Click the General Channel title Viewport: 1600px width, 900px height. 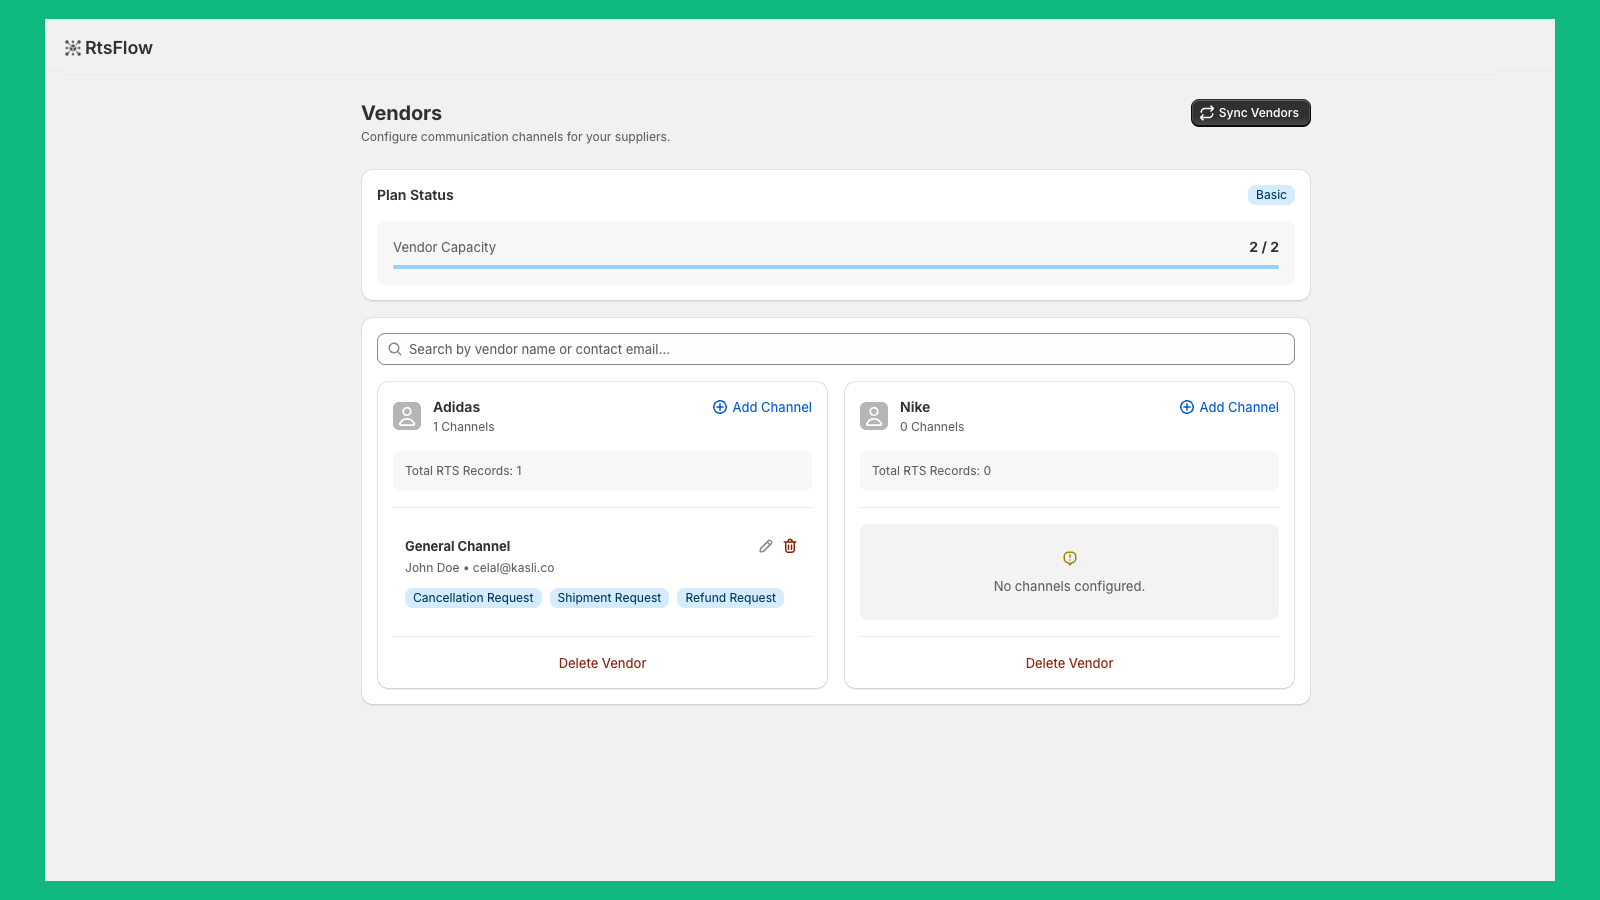coord(457,546)
